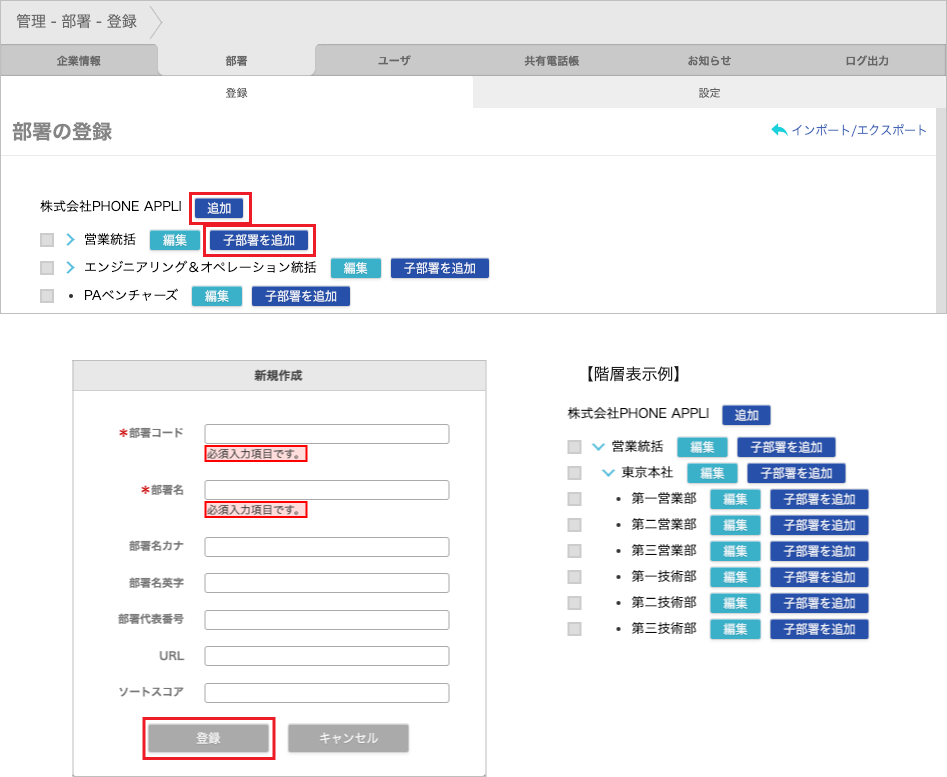Go to the お知らせ tab
Screen dimensions: 947x777
[709, 60]
